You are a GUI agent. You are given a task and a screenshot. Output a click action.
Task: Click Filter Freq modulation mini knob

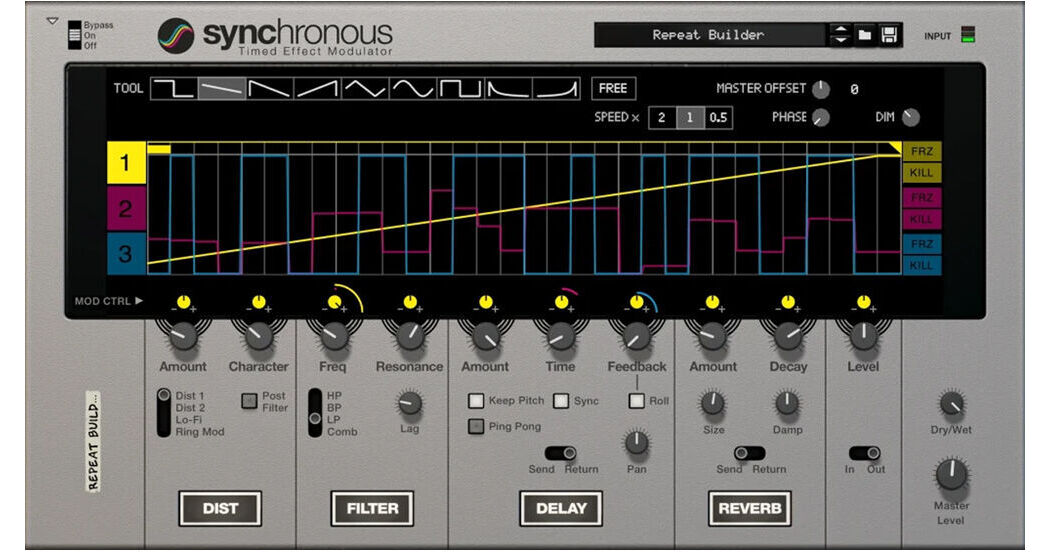point(334,302)
